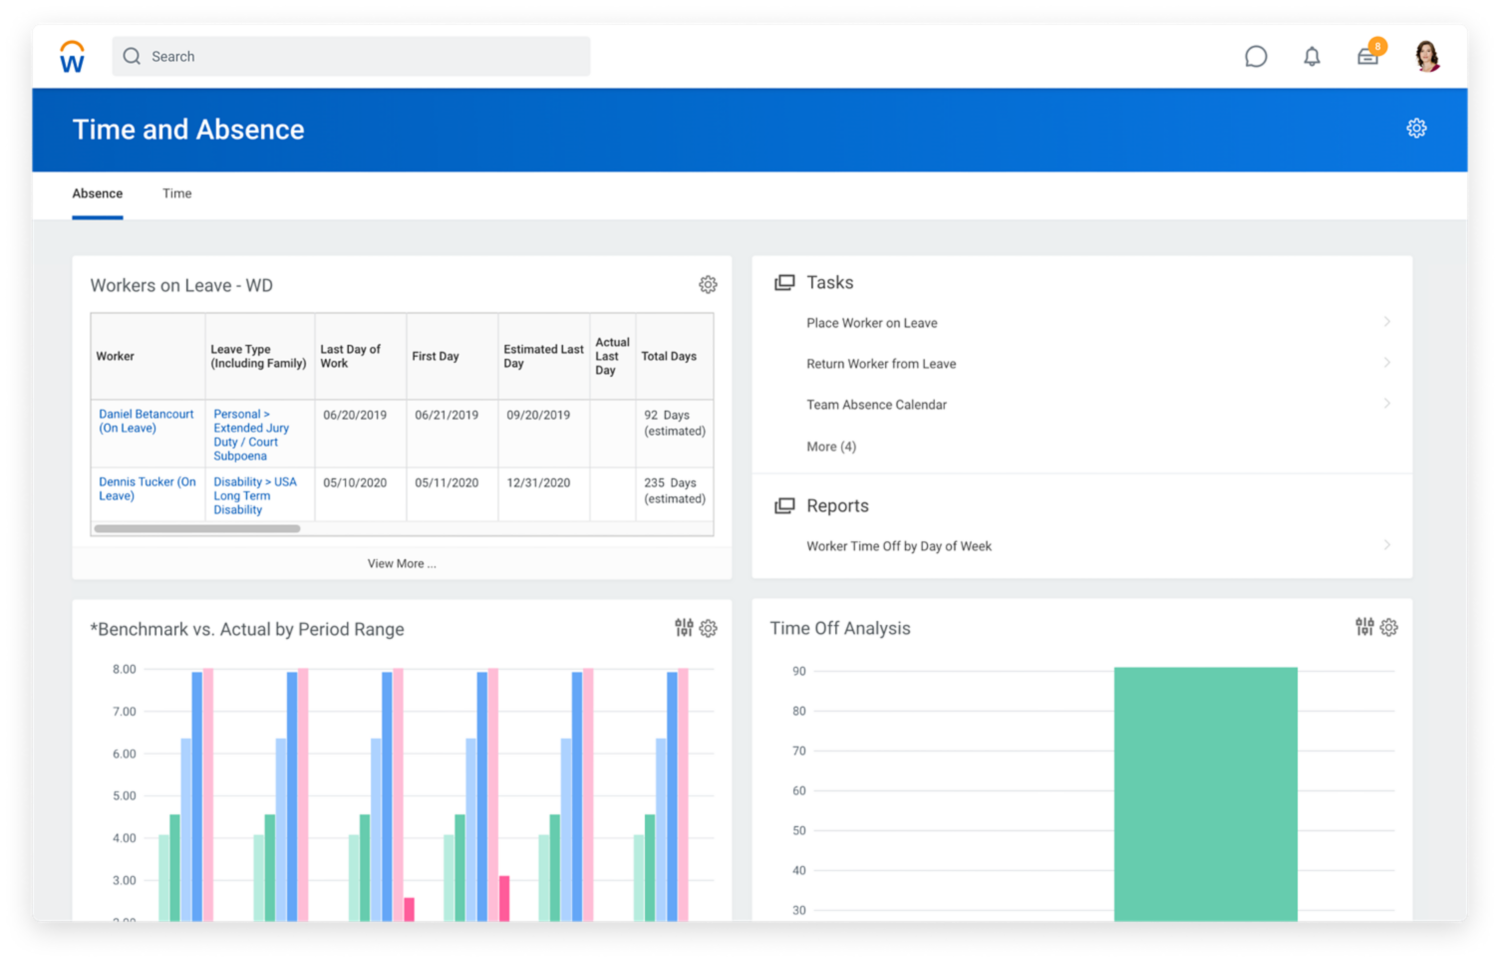Click View More in Workers on Leave
The image size is (1500, 962).
click(401, 564)
